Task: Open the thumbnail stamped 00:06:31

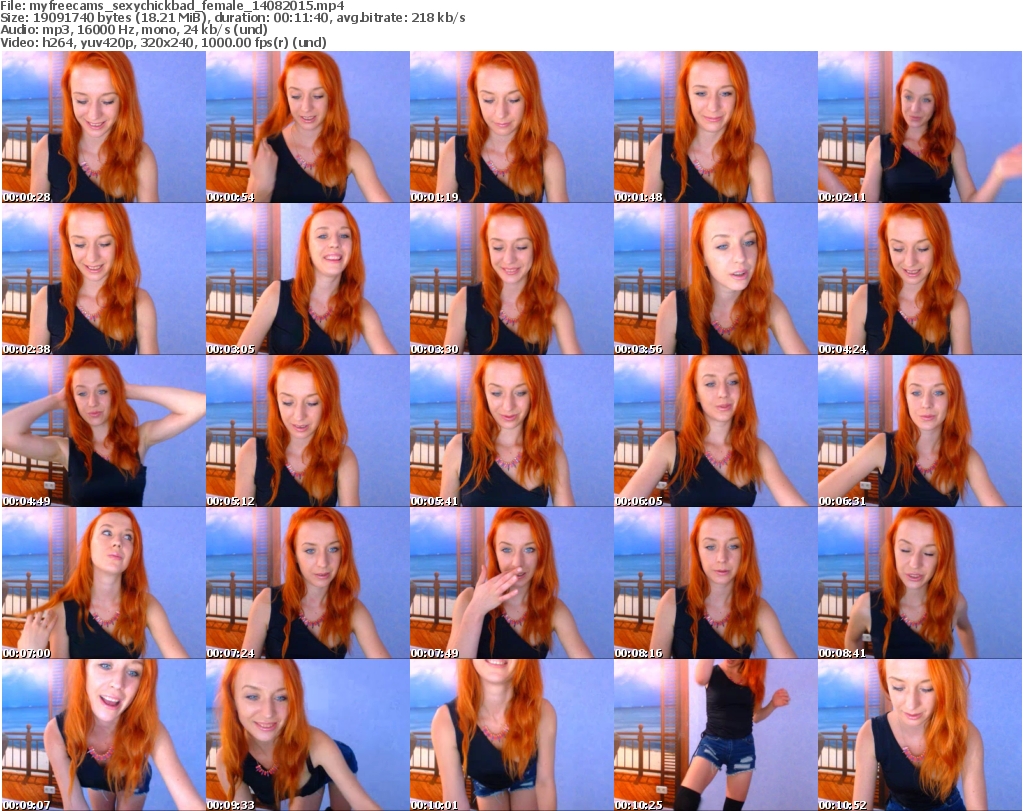Action: coord(920,431)
